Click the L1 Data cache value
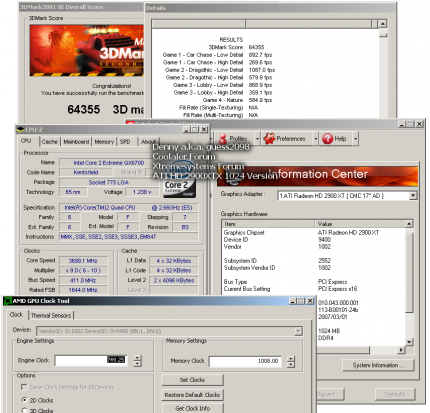Viewport: 430px width, 413px height. tap(174, 261)
